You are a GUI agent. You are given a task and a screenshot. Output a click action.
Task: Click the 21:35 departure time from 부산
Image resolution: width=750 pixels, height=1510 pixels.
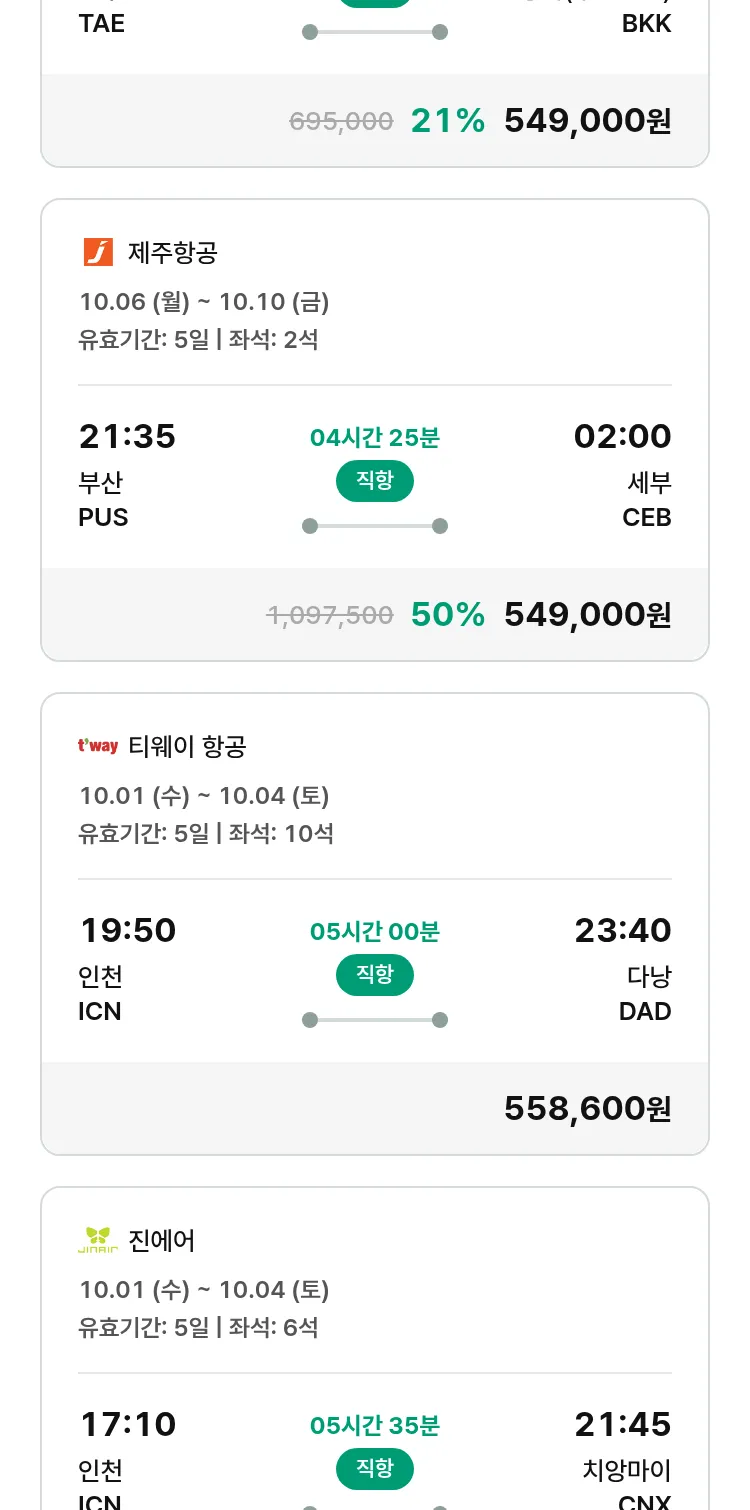[x=127, y=437]
